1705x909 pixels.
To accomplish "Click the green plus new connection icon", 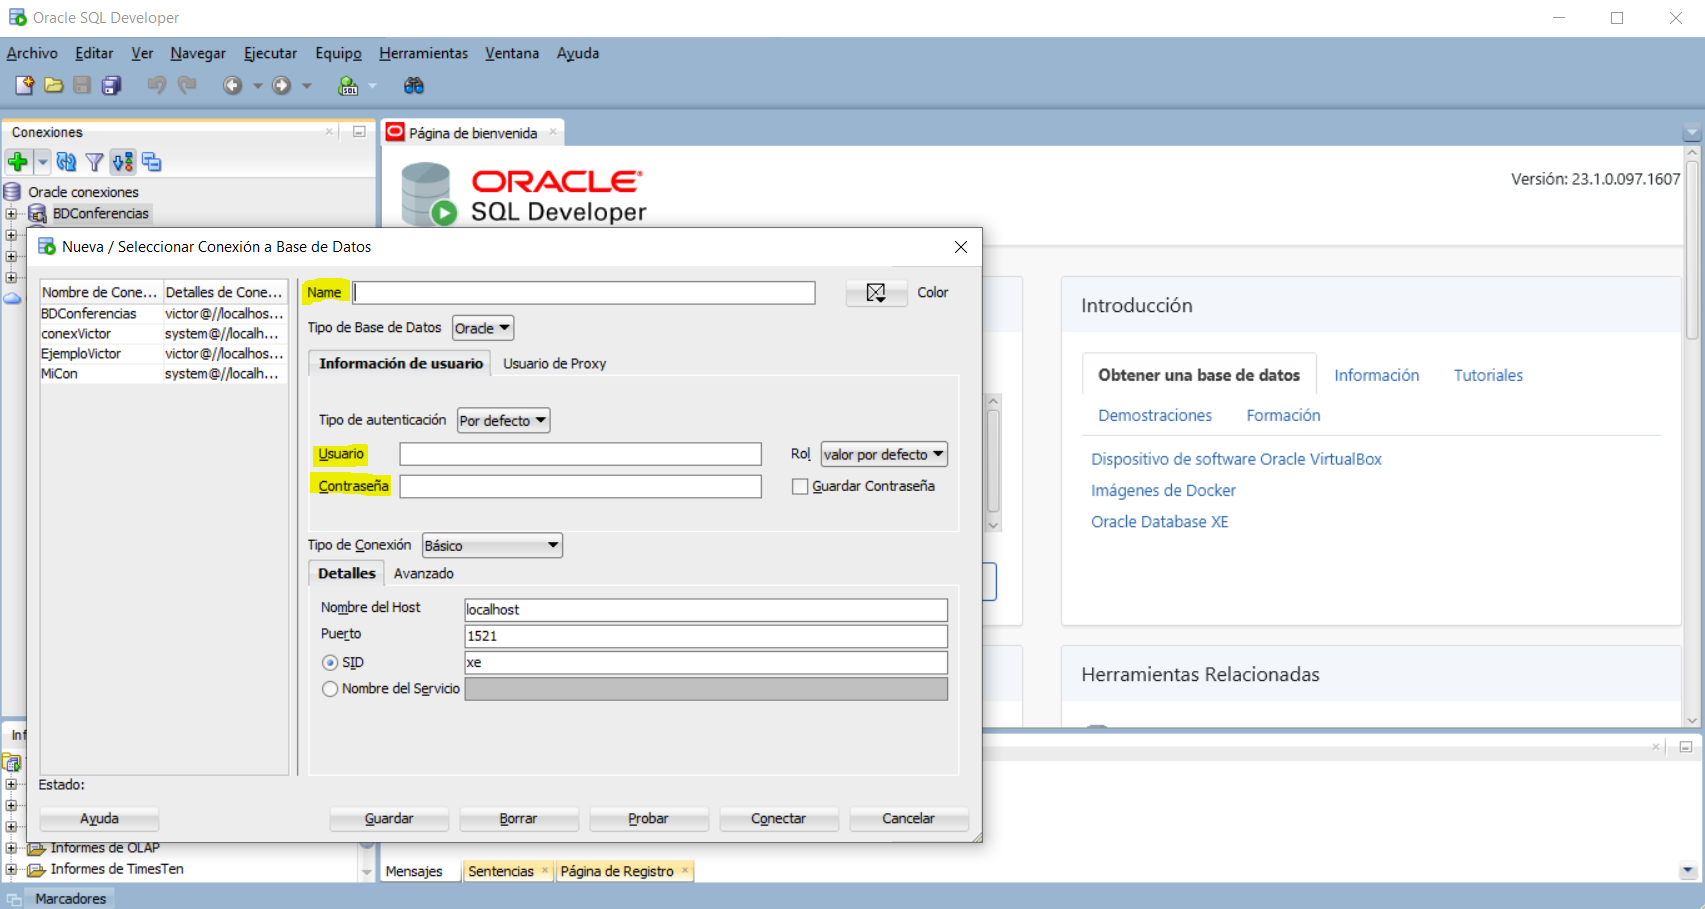I will click(x=17, y=162).
